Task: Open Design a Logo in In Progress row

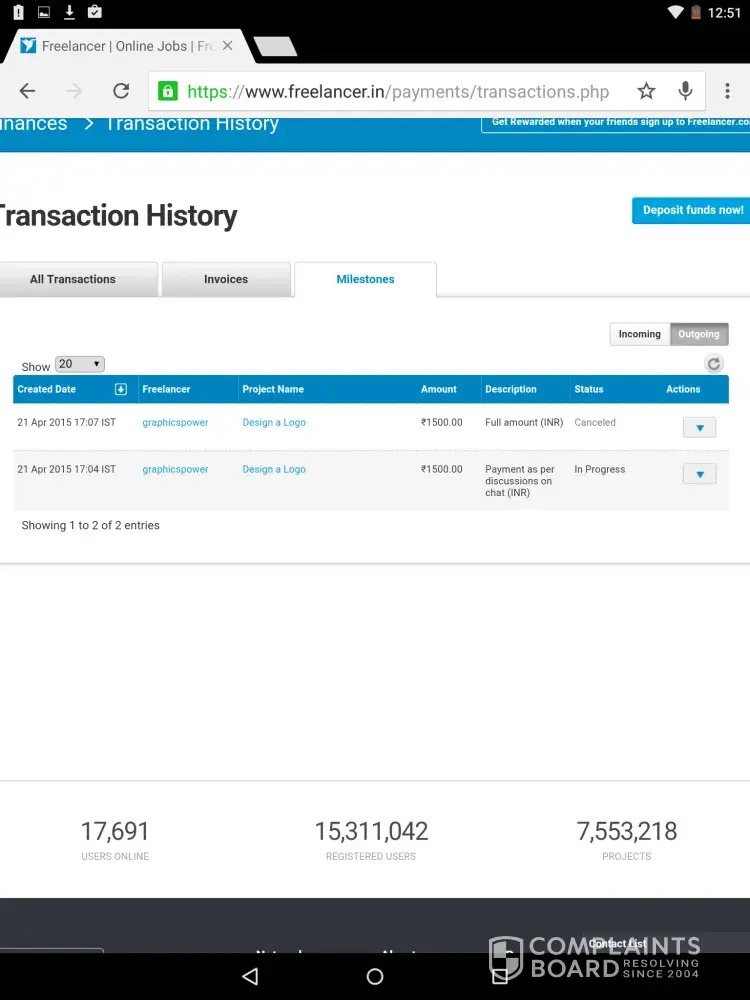Action: [274, 469]
